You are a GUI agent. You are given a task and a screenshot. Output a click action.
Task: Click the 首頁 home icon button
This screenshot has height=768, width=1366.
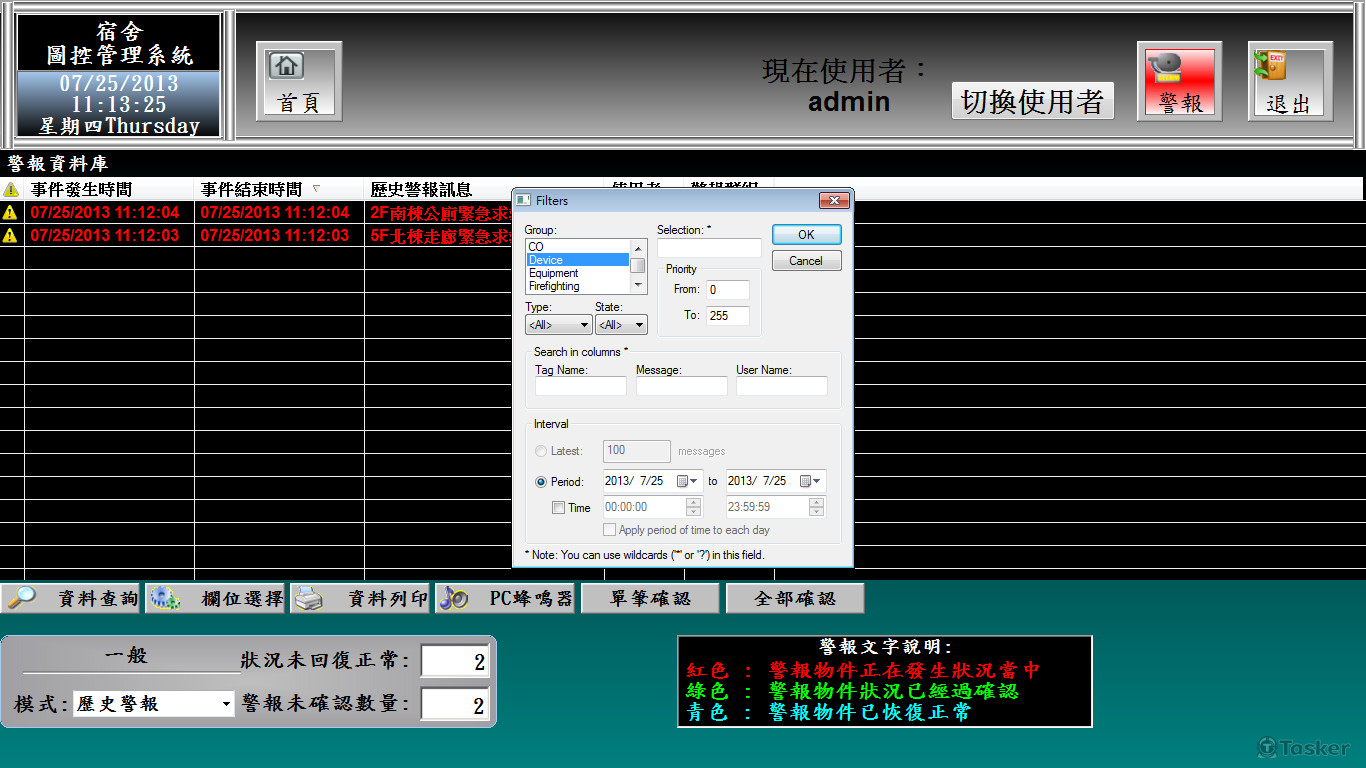pyautogui.click(x=298, y=81)
